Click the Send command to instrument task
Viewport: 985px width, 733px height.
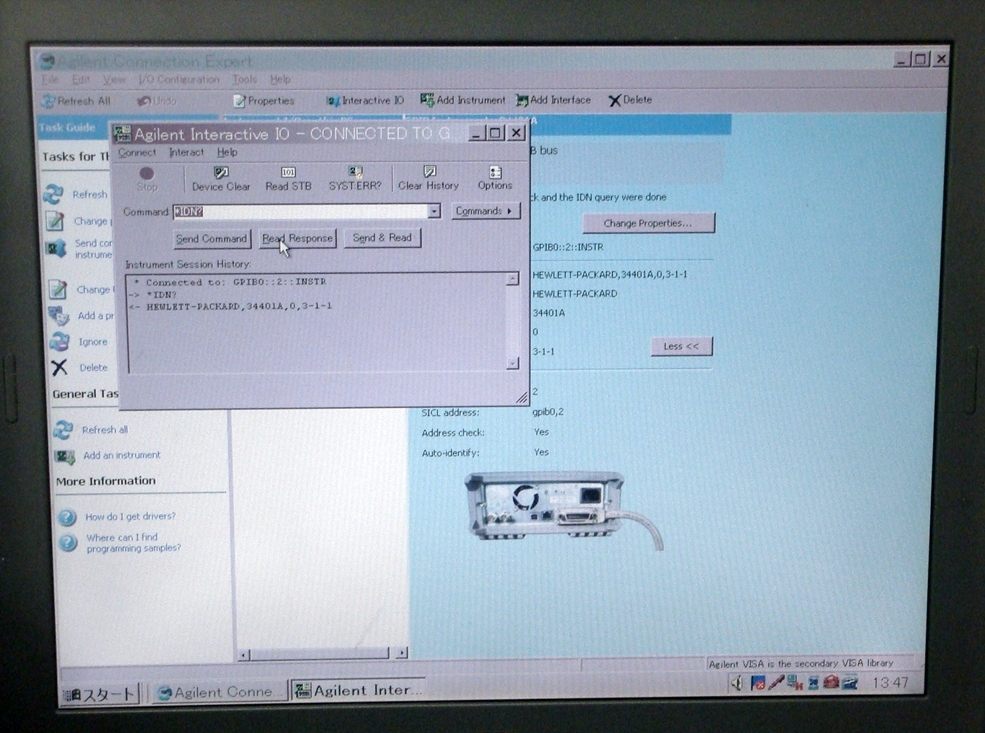tap(80, 249)
